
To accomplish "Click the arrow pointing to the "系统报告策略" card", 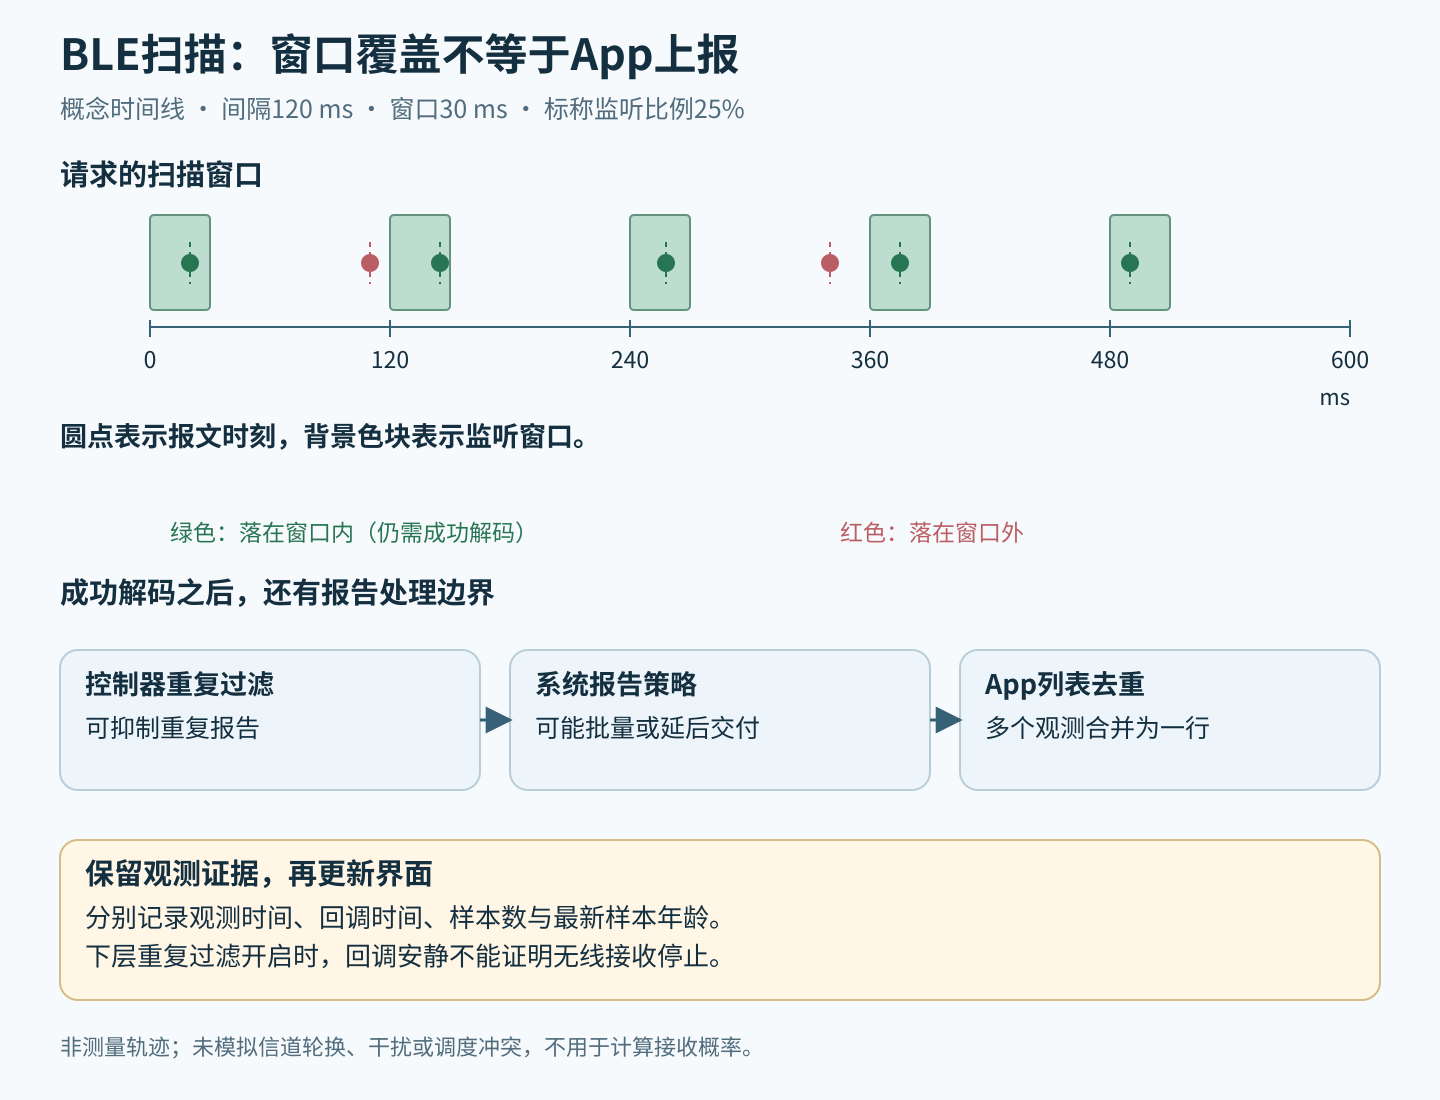I will (496, 720).
